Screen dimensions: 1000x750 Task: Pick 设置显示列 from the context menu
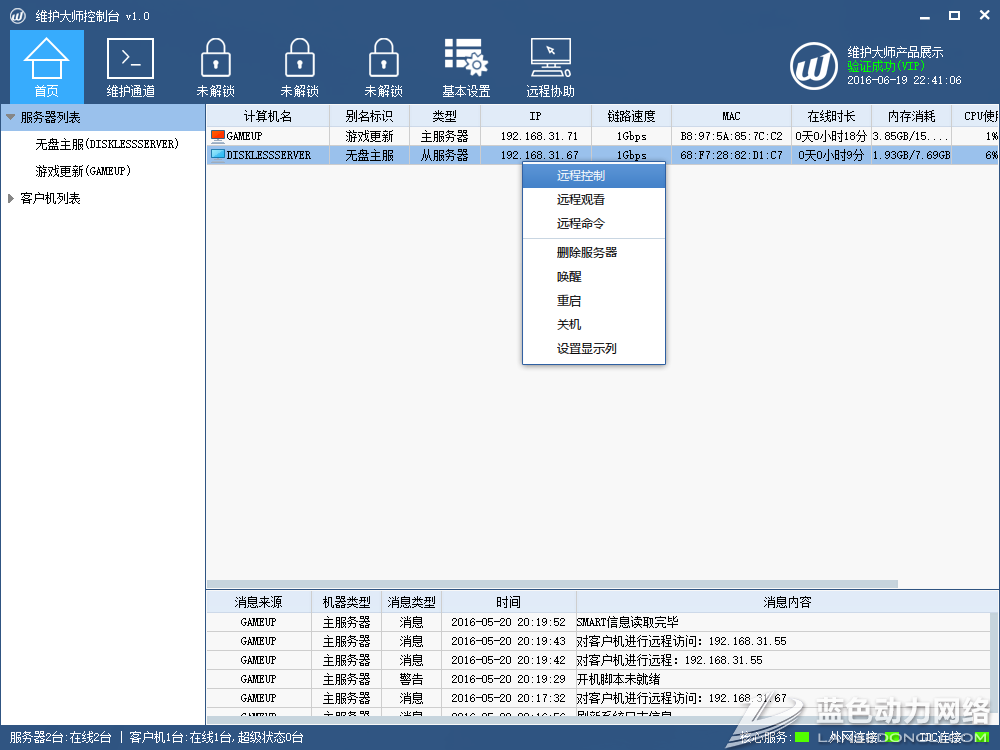587,348
